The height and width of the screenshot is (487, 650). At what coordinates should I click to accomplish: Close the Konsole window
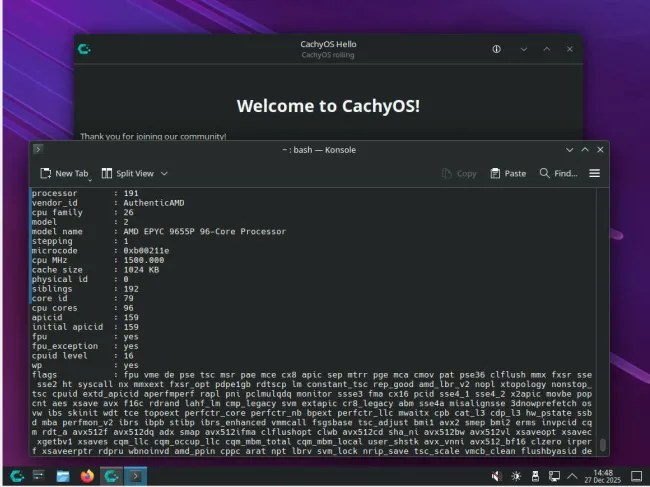(600, 150)
